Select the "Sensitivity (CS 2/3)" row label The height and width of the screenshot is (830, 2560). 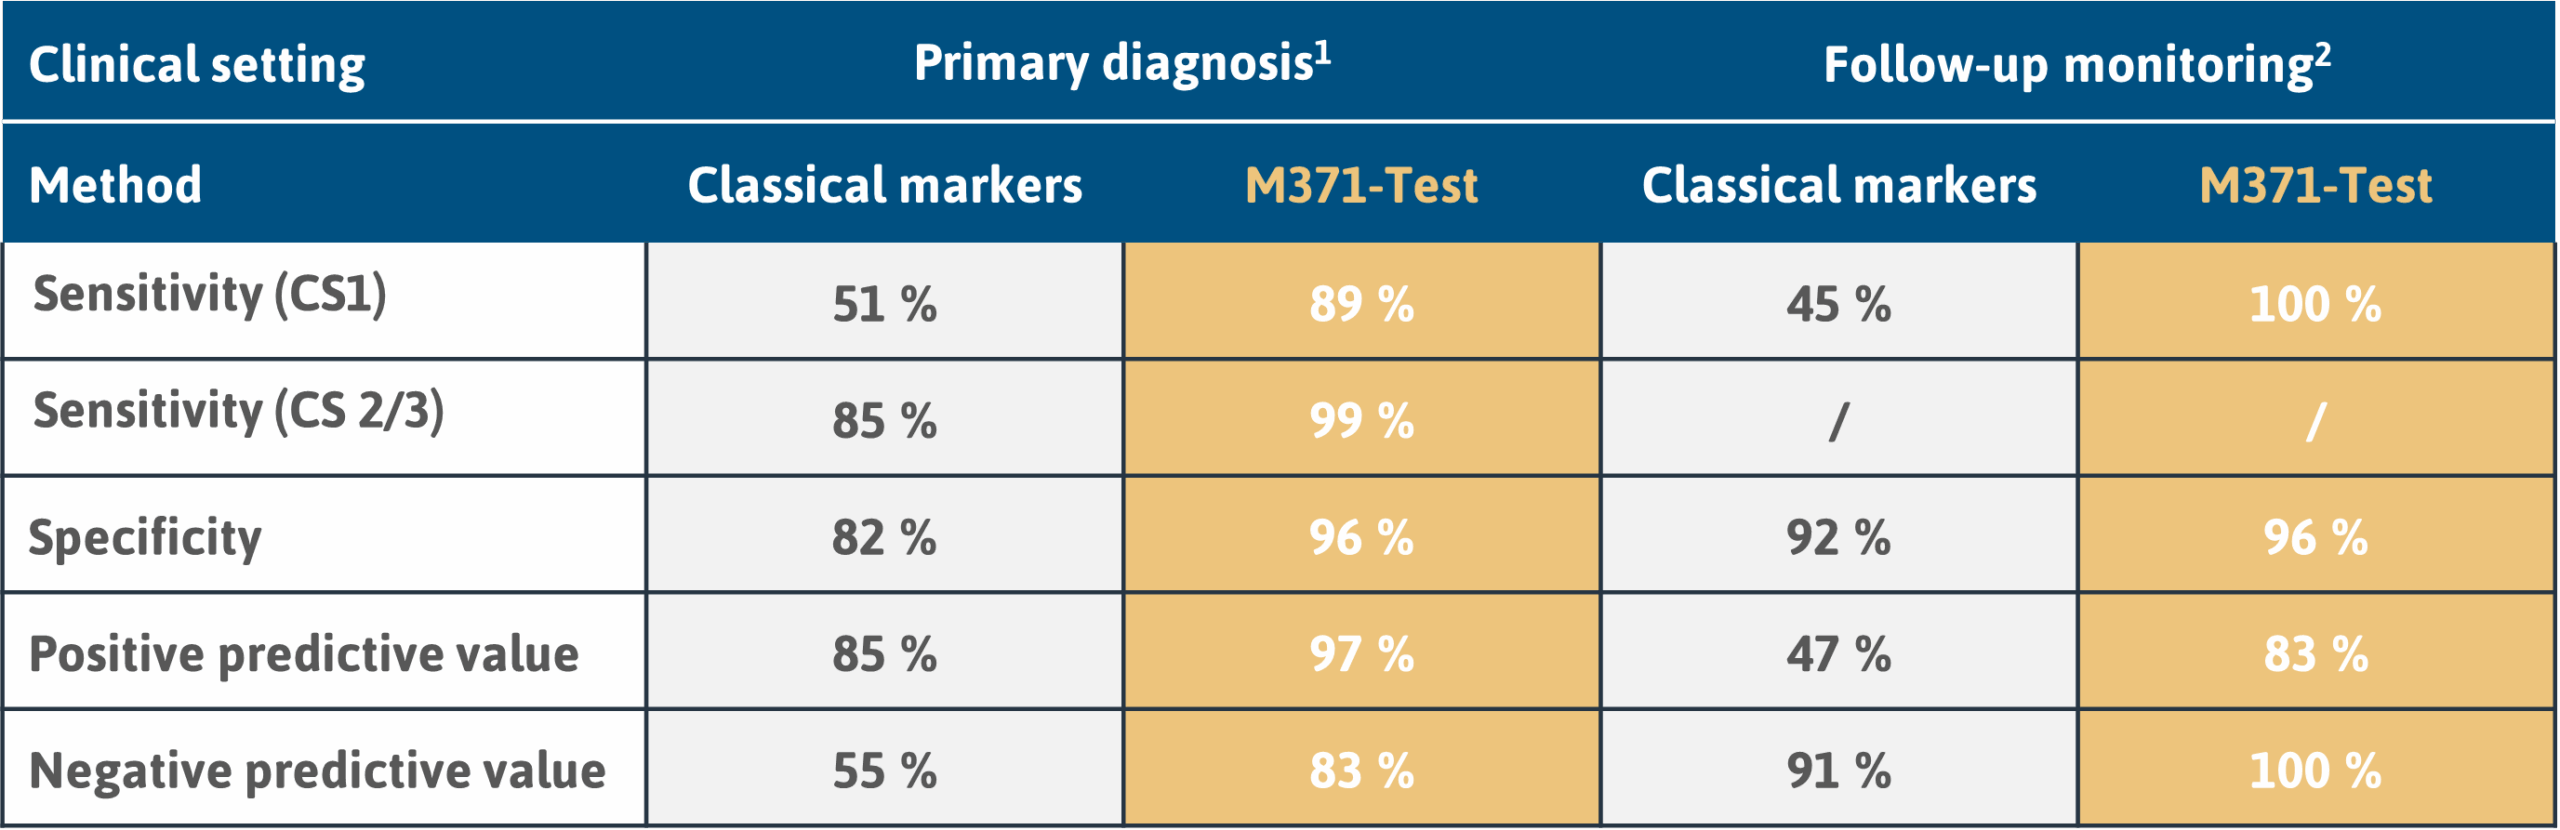click(x=238, y=411)
